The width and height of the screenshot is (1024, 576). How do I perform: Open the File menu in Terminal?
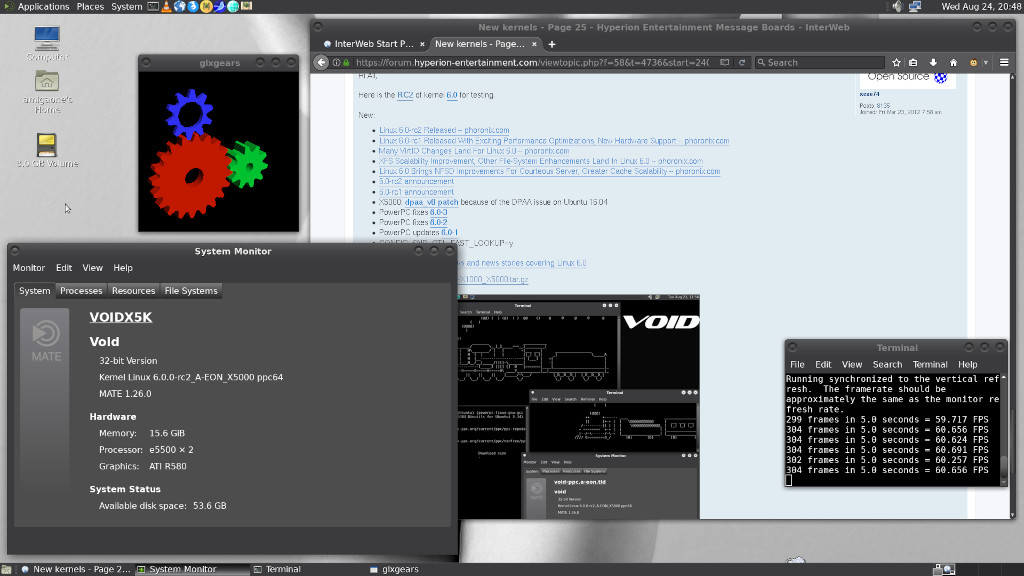coord(797,364)
